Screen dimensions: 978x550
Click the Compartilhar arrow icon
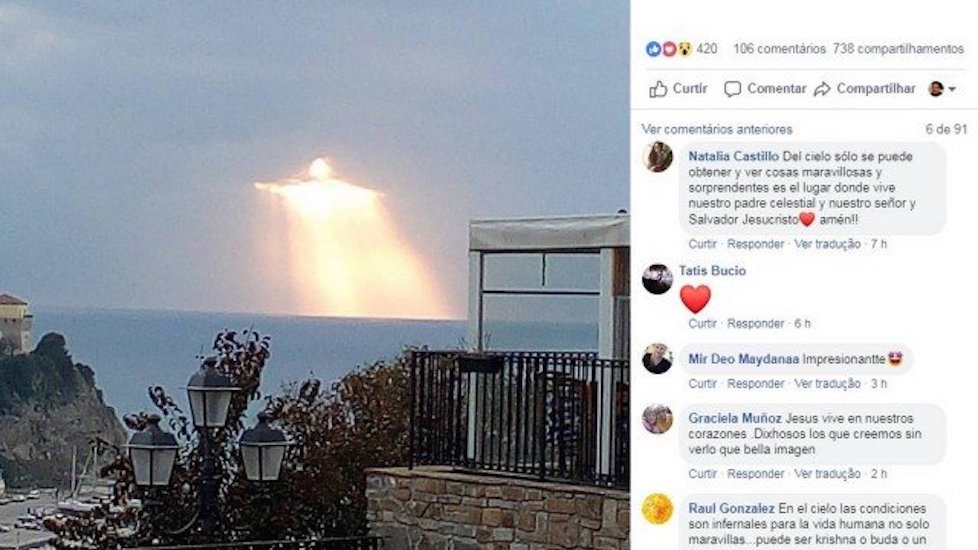(822, 89)
